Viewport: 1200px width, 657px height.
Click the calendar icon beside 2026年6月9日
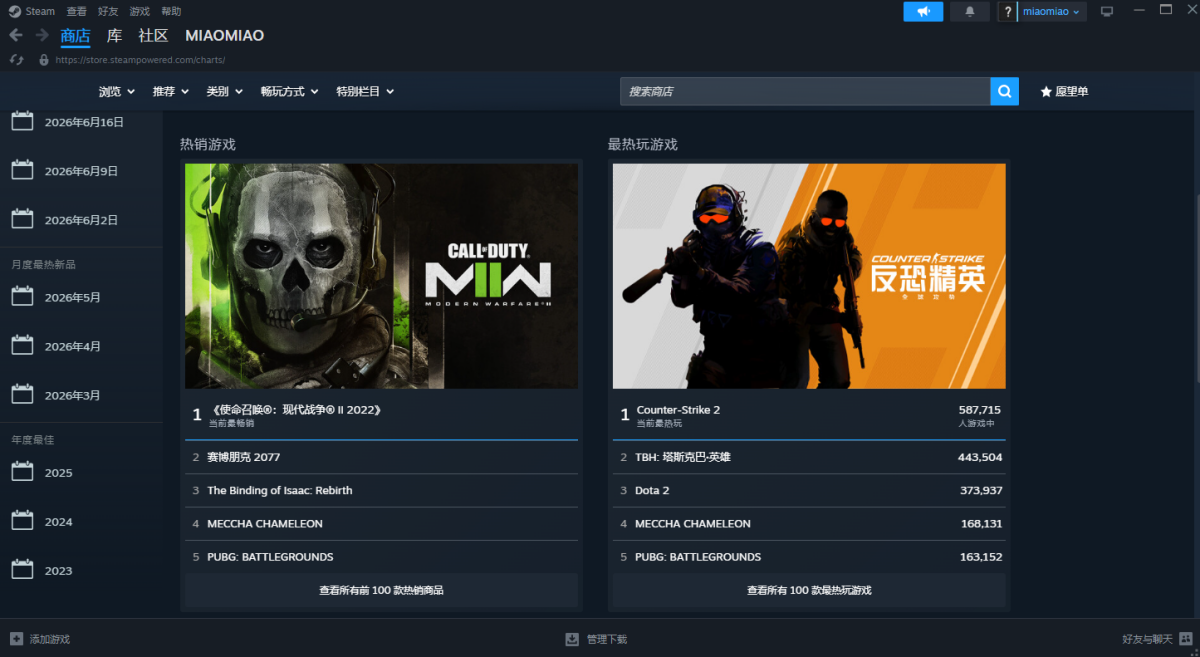coord(22,170)
